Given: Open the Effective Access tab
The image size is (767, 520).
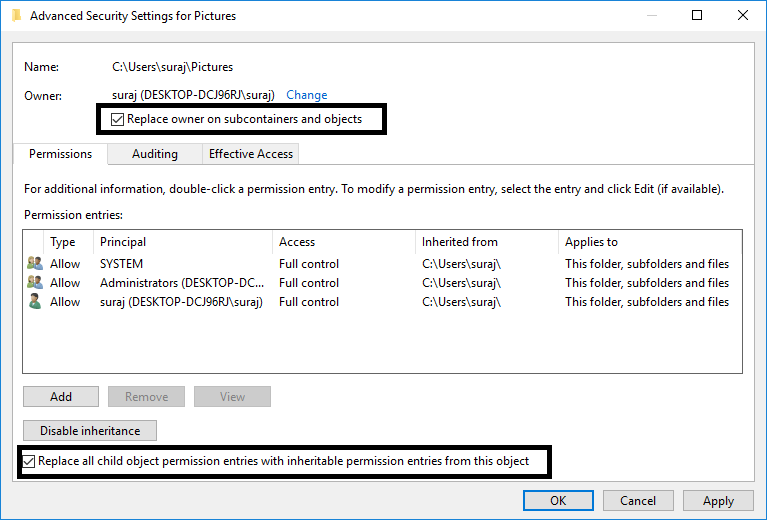Looking at the screenshot, I should click(250, 154).
